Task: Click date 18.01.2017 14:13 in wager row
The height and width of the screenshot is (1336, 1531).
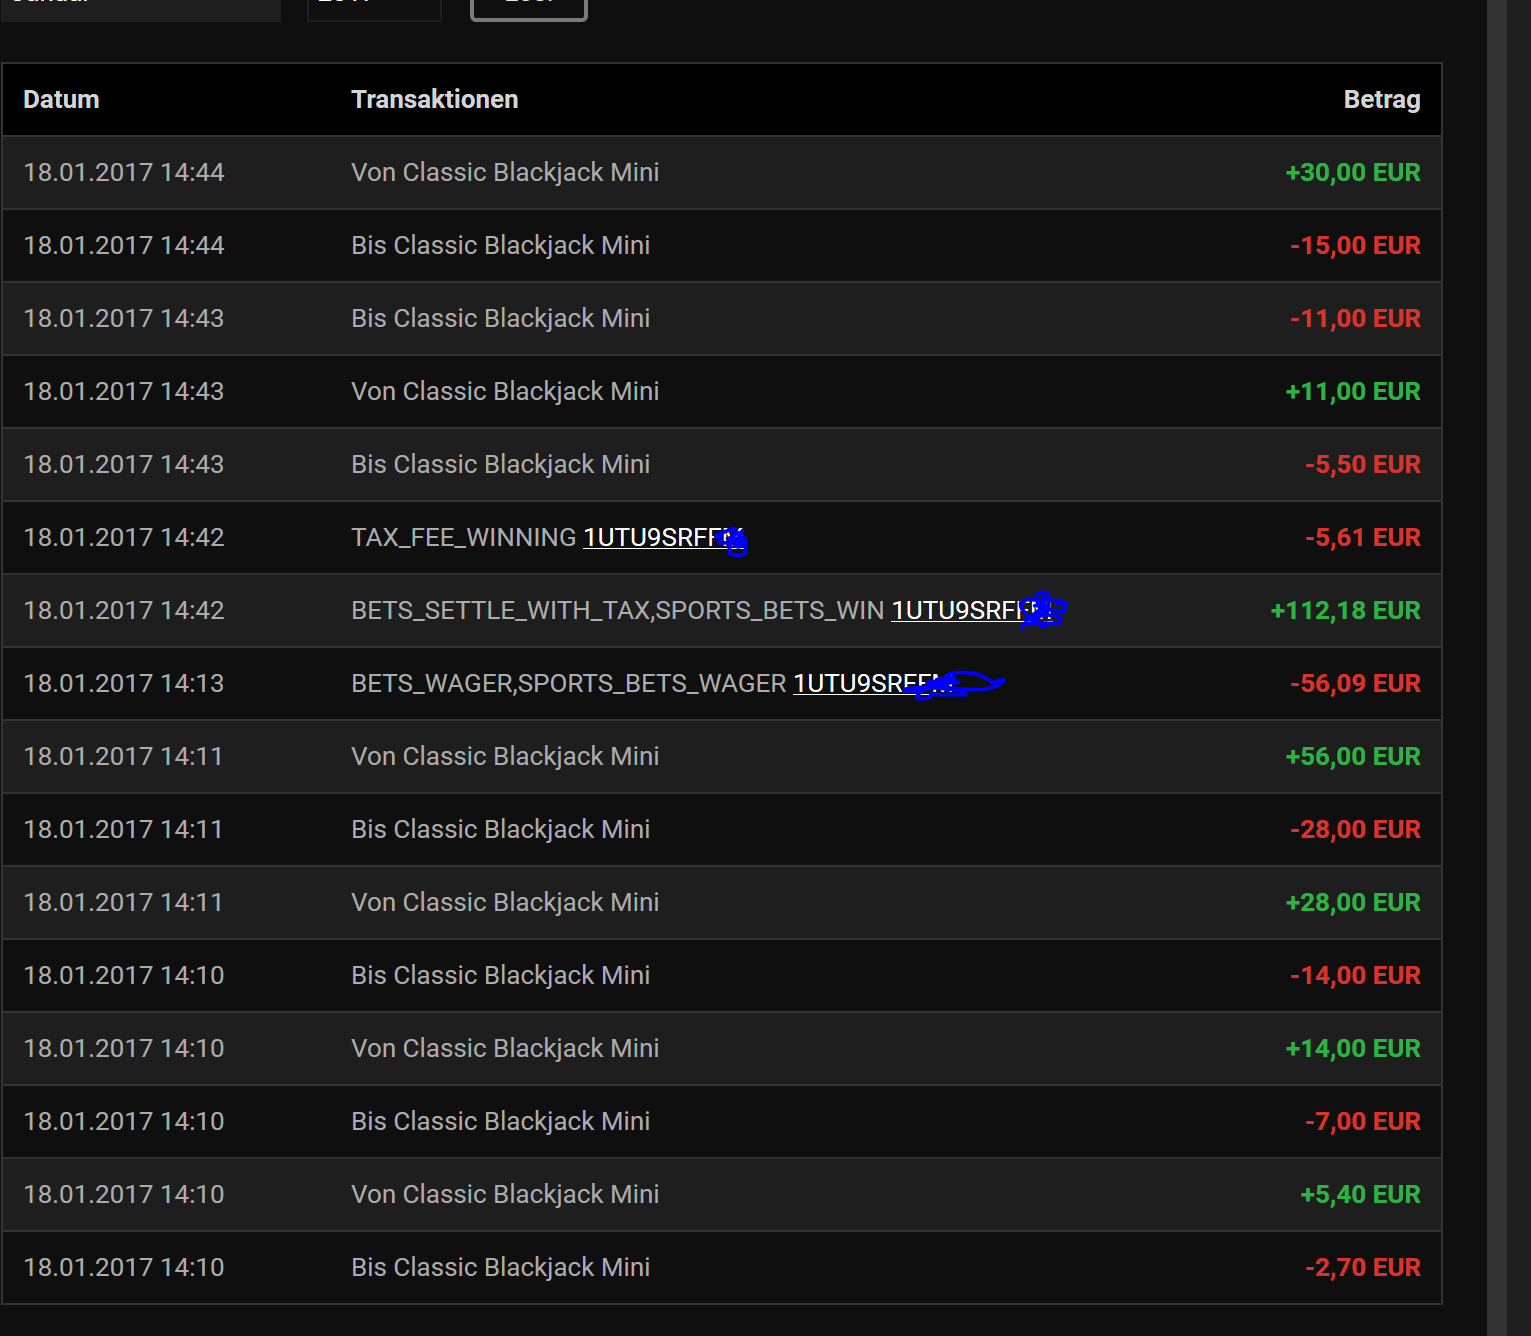Action: (124, 683)
